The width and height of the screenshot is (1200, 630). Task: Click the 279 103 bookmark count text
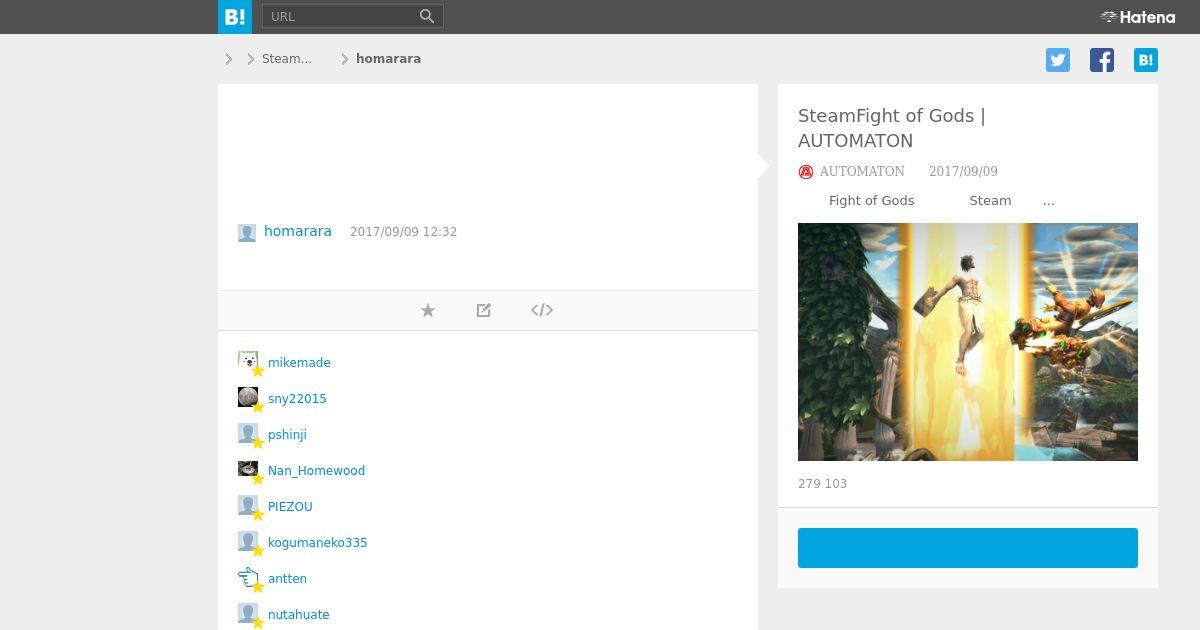(822, 484)
